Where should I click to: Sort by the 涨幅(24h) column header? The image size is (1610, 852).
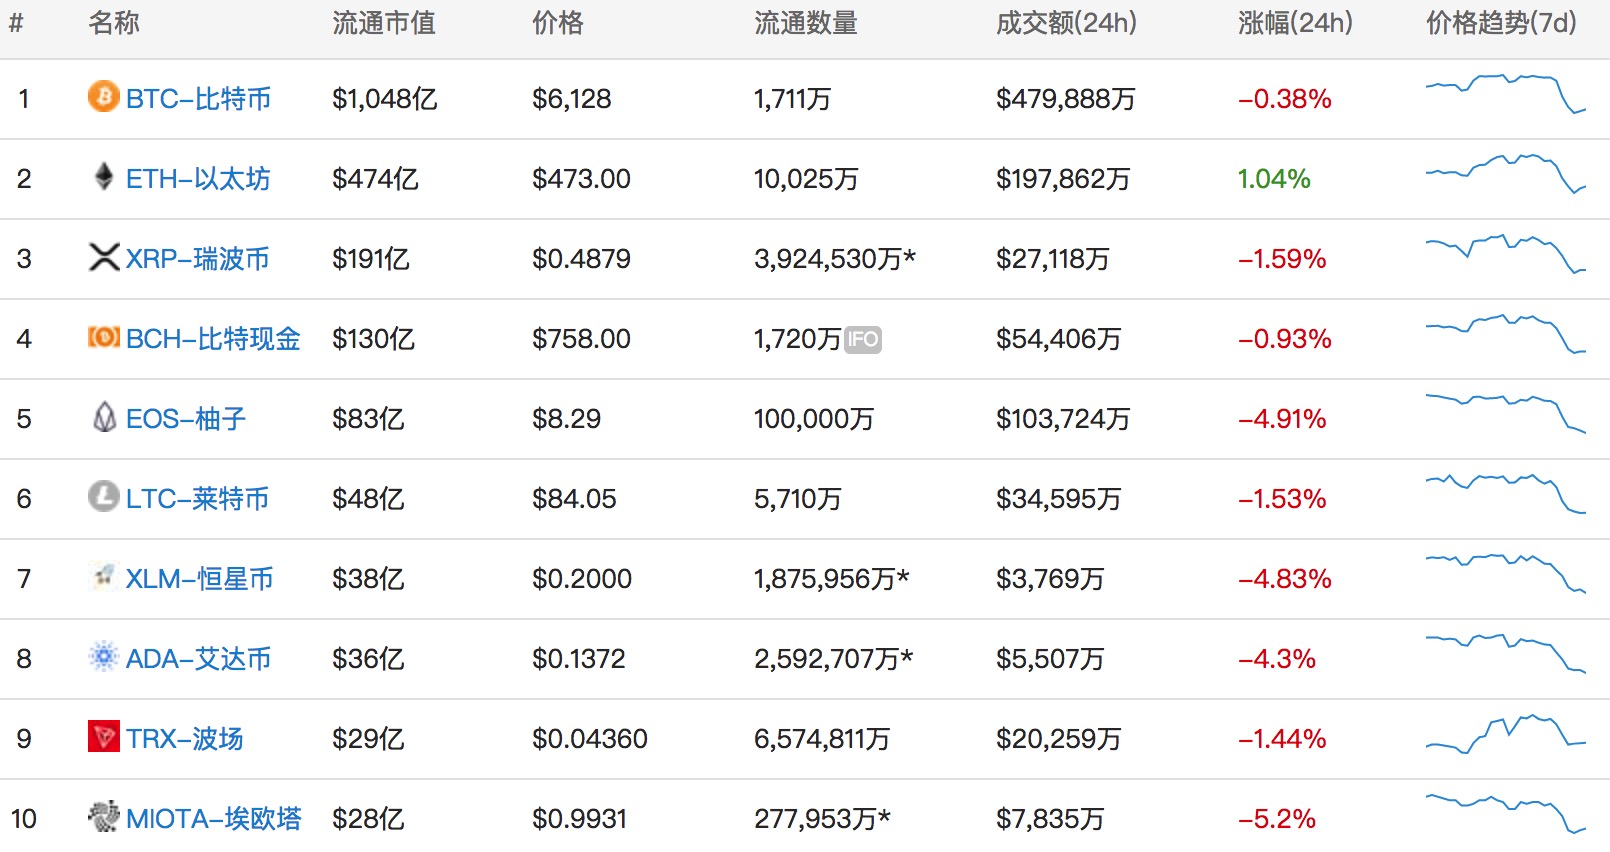pos(1295,23)
